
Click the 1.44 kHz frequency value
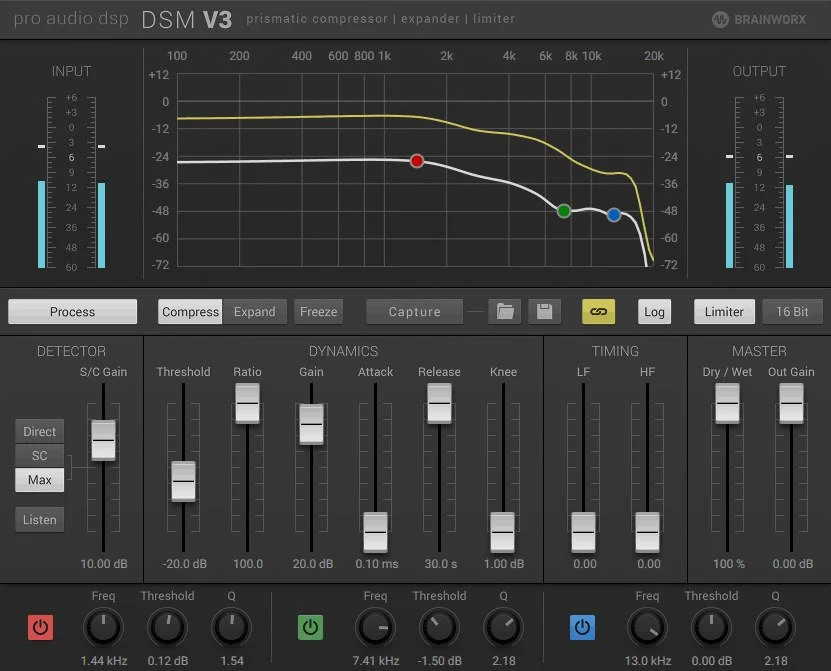pos(104,661)
